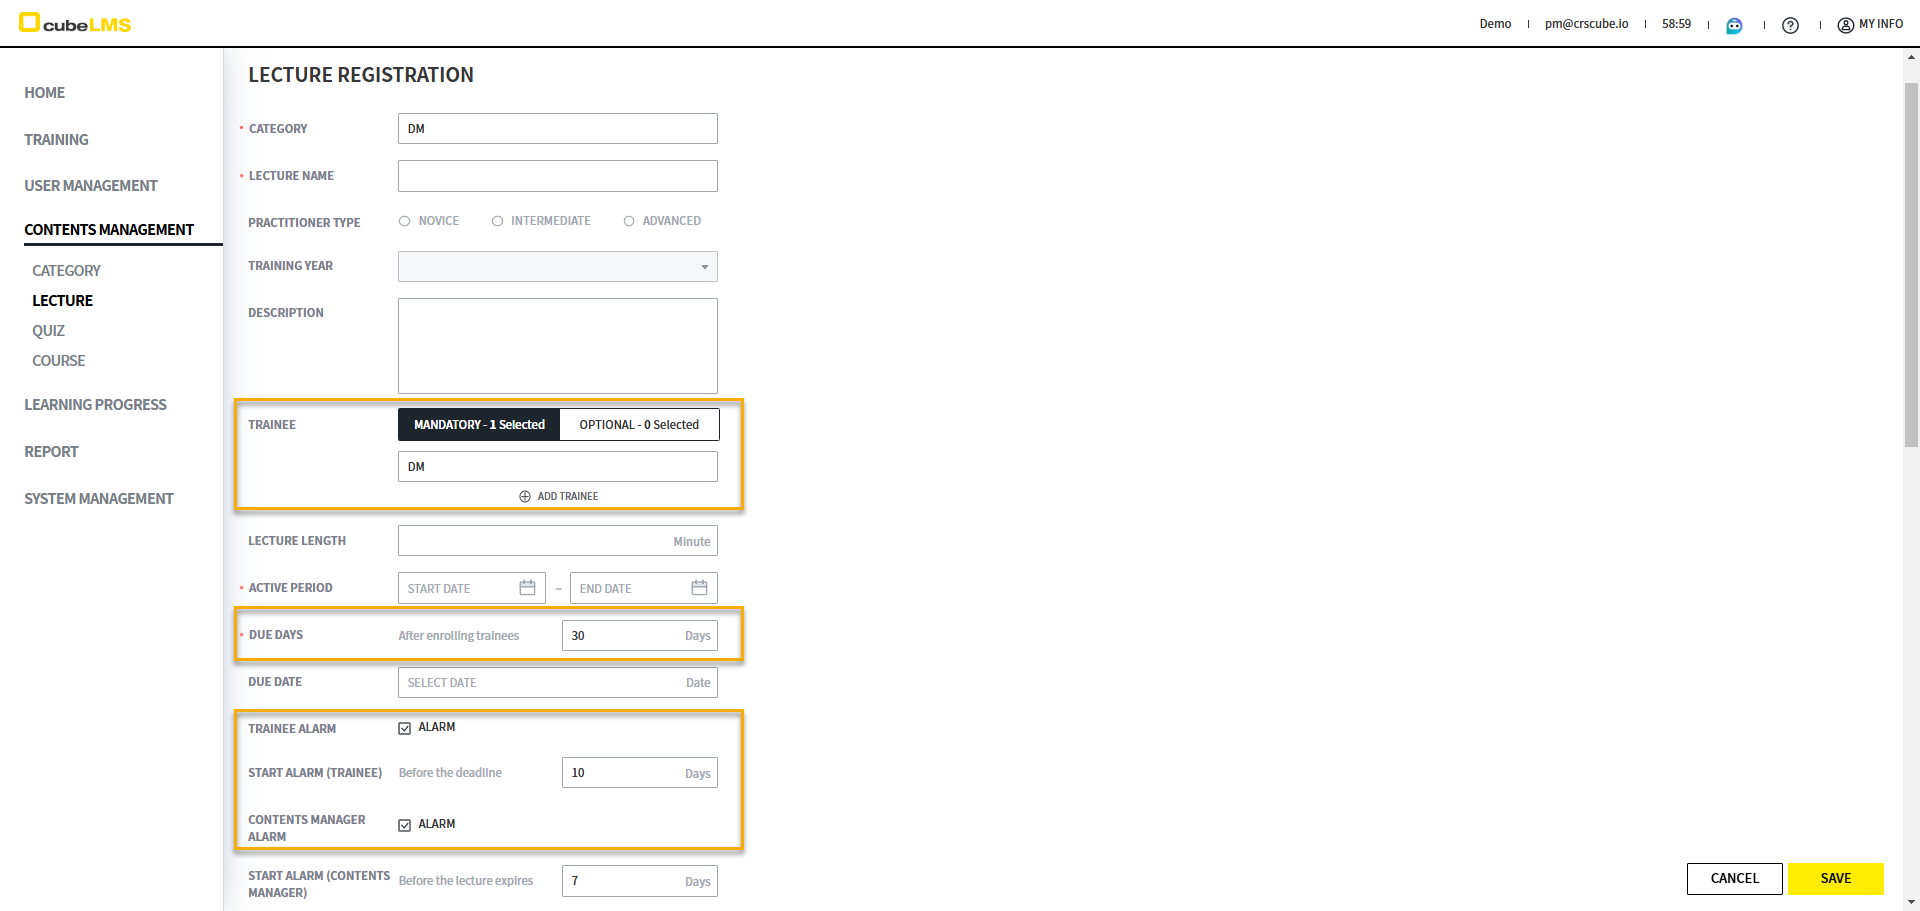Click the Lecture Name input field
The height and width of the screenshot is (911, 1920).
557,176
